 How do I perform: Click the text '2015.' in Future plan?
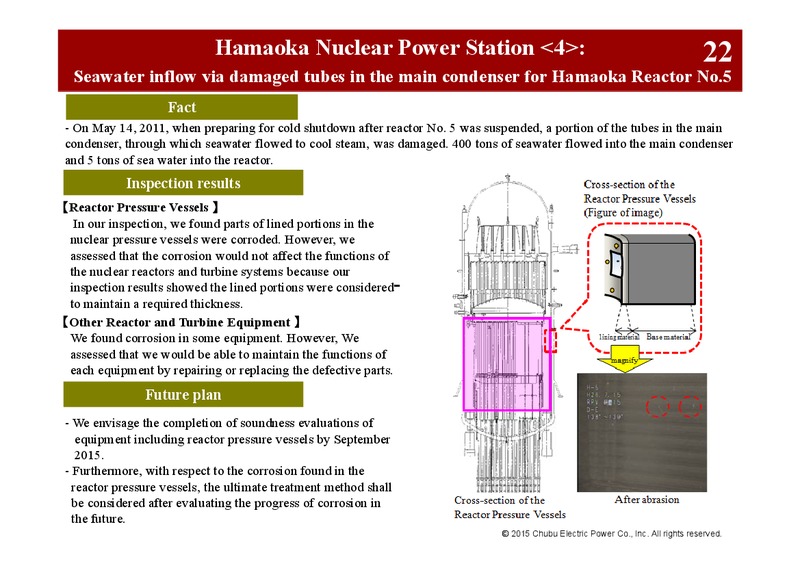89,455
